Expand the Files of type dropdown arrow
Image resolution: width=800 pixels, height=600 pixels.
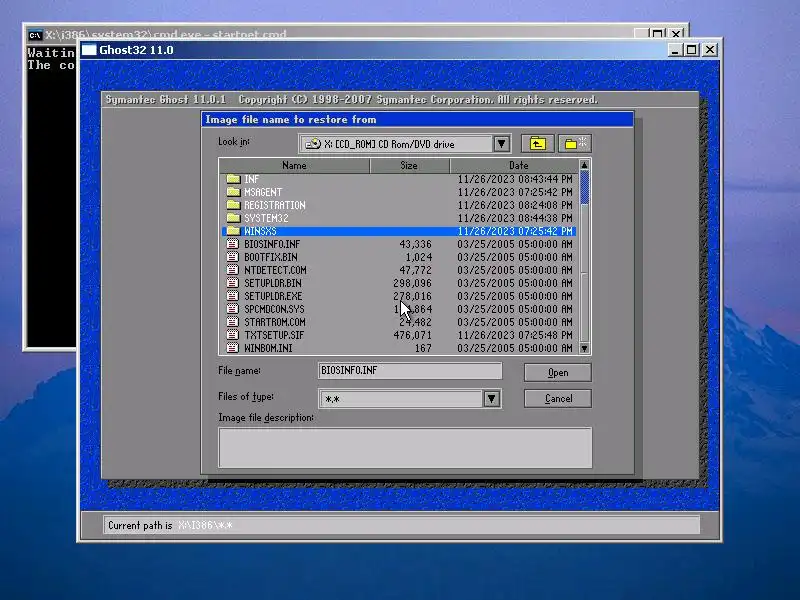[x=491, y=398]
